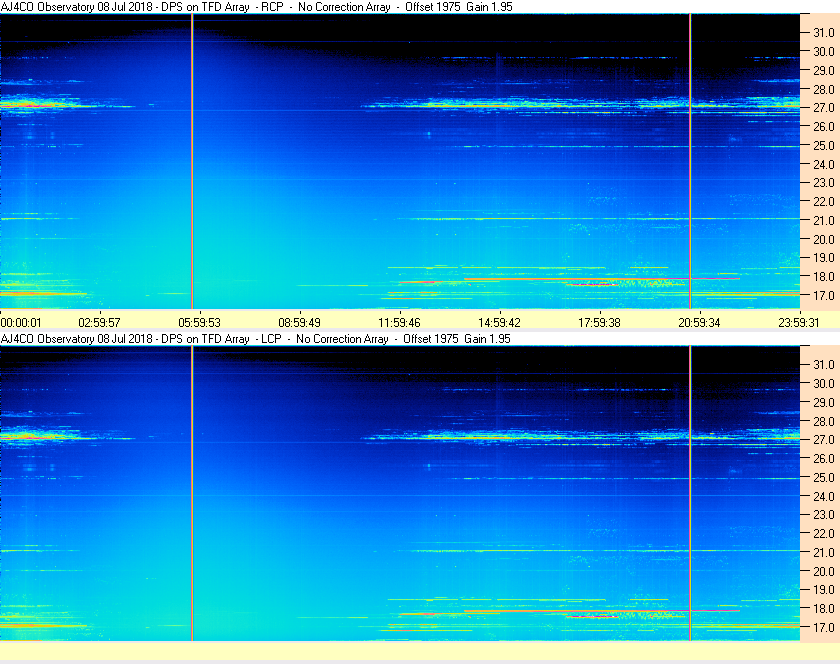This screenshot has width=840, height=664.
Task: Pick the 27.0 frequency label in LCP panel
Action: [824, 439]
